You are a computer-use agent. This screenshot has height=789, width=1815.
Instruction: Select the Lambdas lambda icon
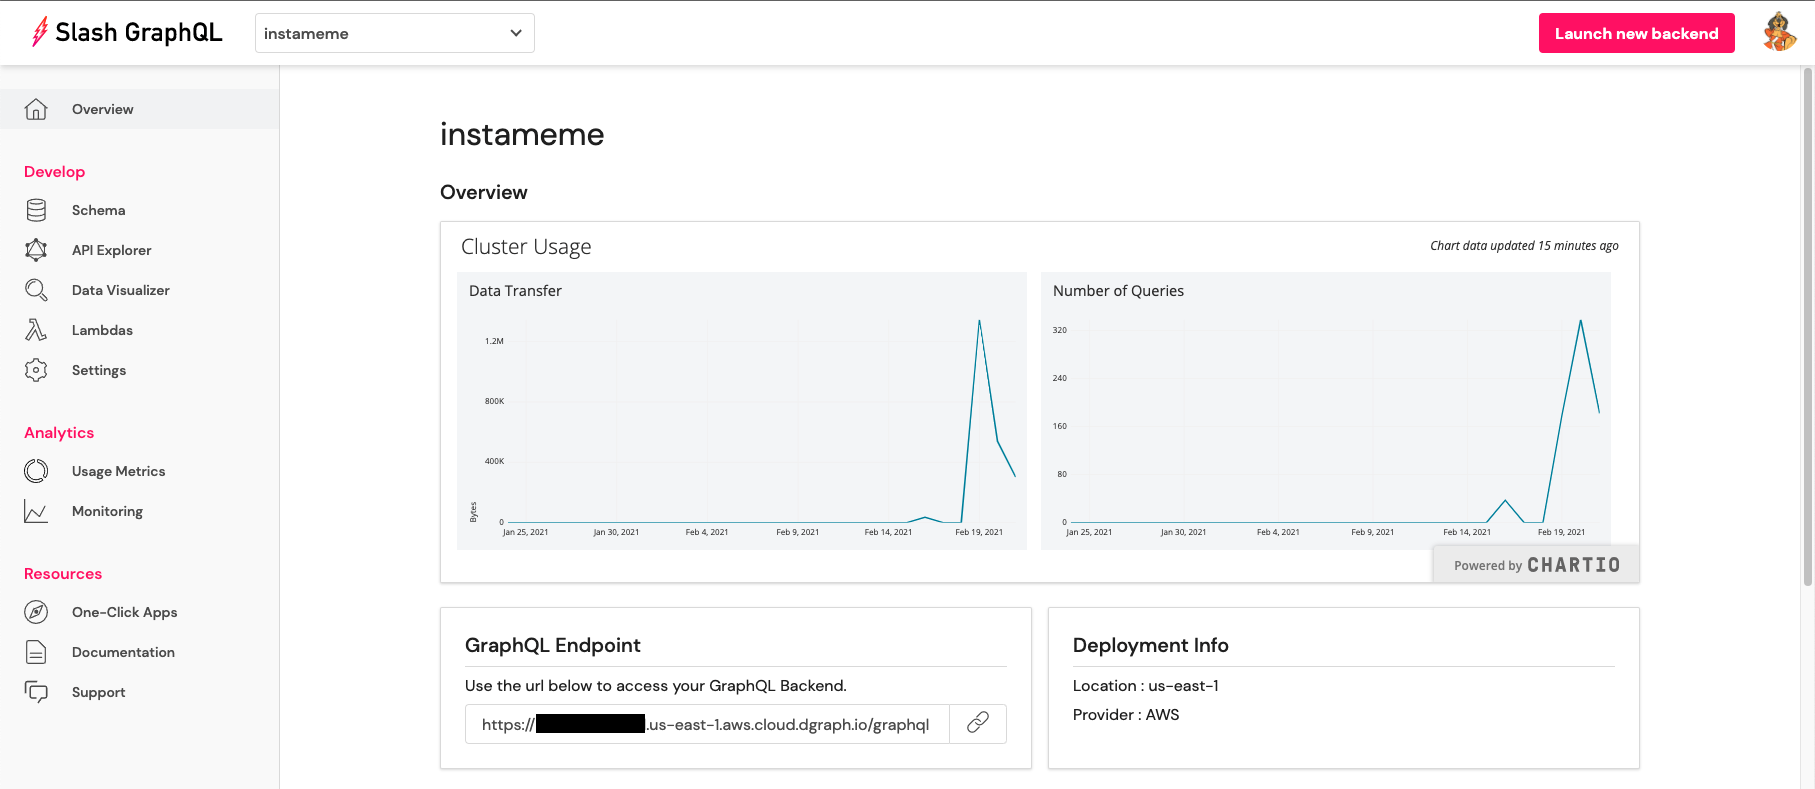point(36,330)
